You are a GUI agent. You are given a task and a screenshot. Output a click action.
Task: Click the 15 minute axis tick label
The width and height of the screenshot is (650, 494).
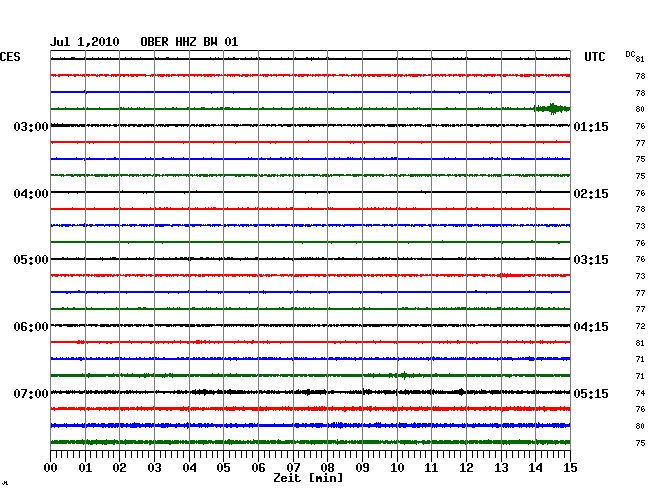[570, 468]
